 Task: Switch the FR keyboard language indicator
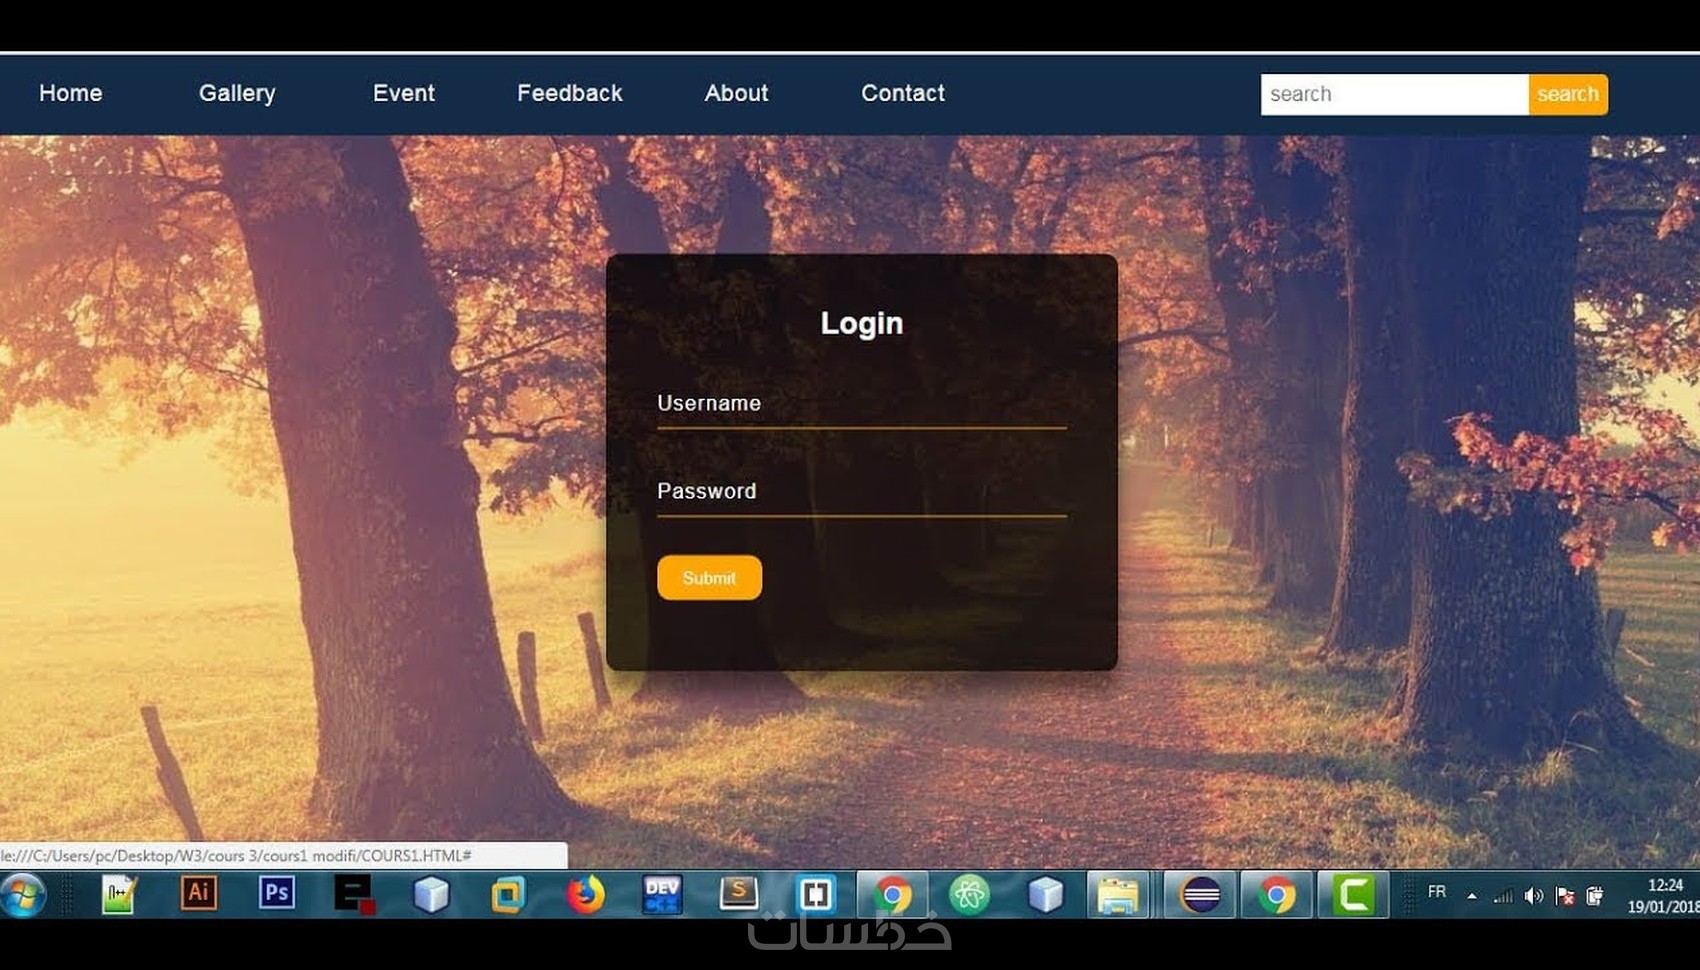[x=1437, y=892]
